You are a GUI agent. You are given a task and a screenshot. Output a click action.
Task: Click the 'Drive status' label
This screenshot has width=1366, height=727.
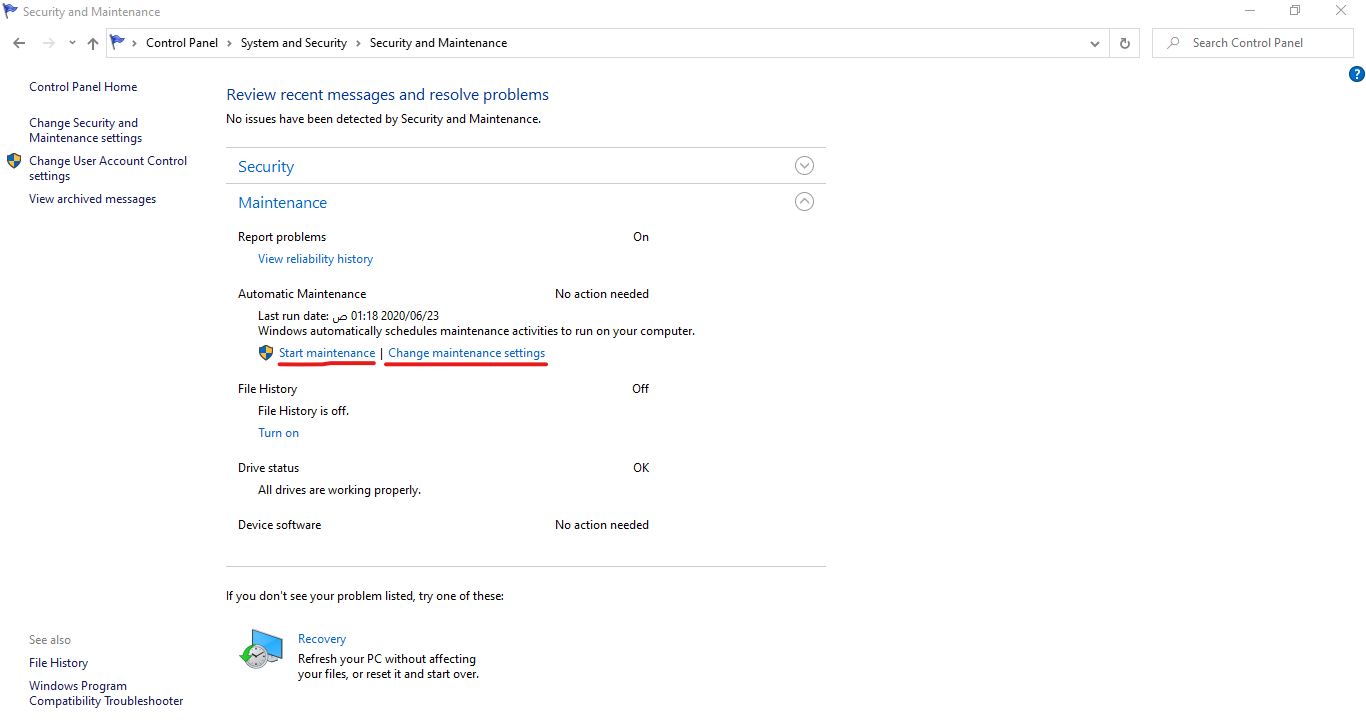268,468
